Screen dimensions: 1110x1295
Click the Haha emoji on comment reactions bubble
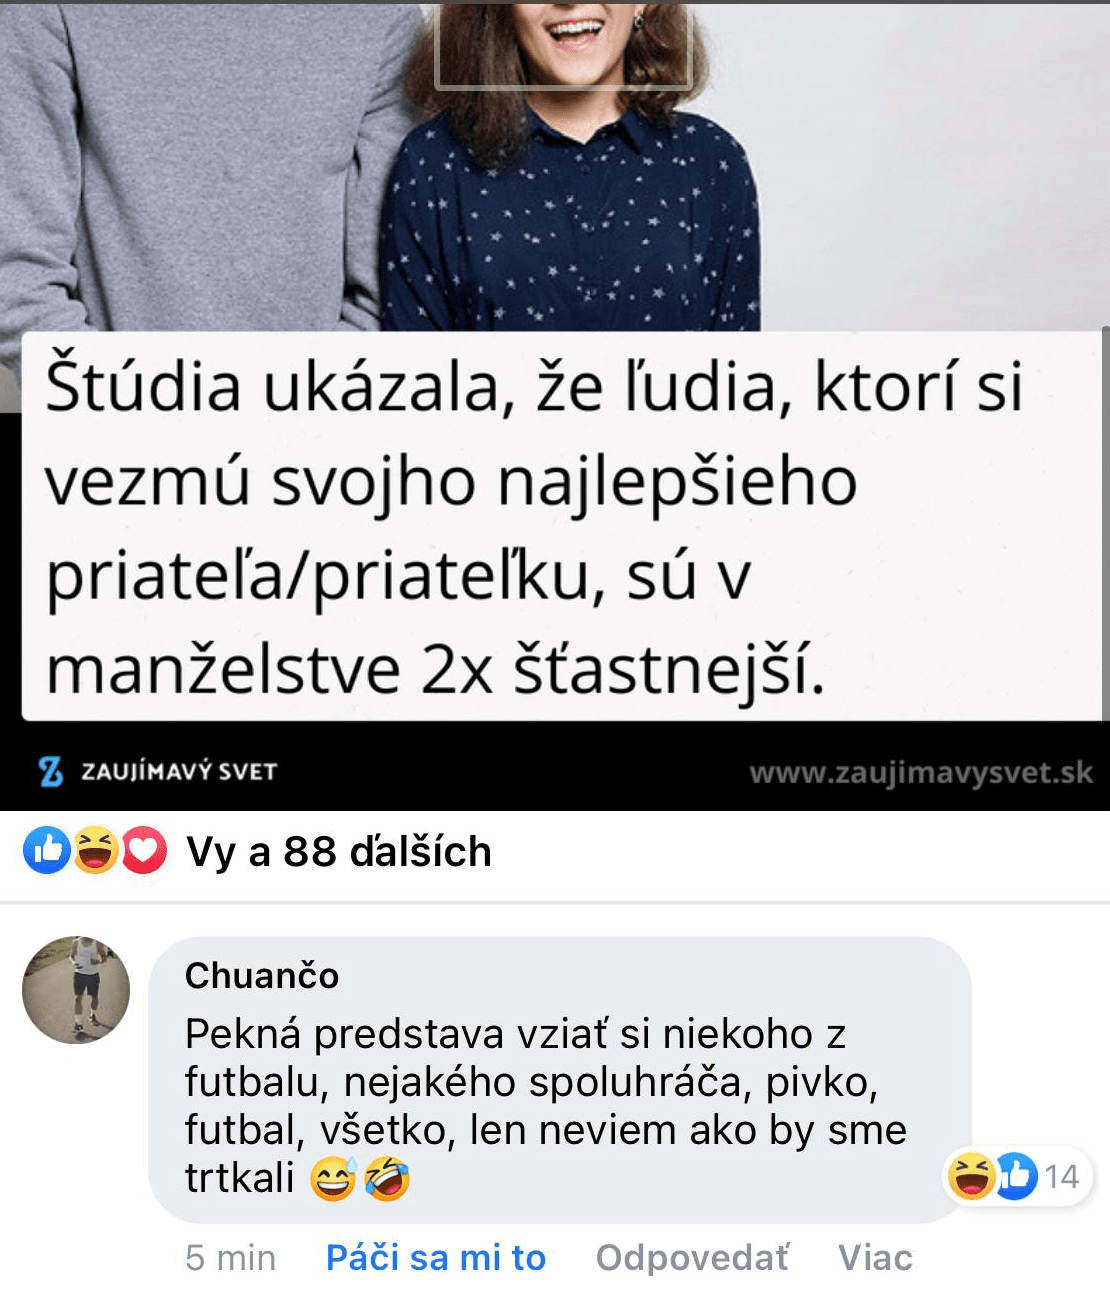point(971,1176)
